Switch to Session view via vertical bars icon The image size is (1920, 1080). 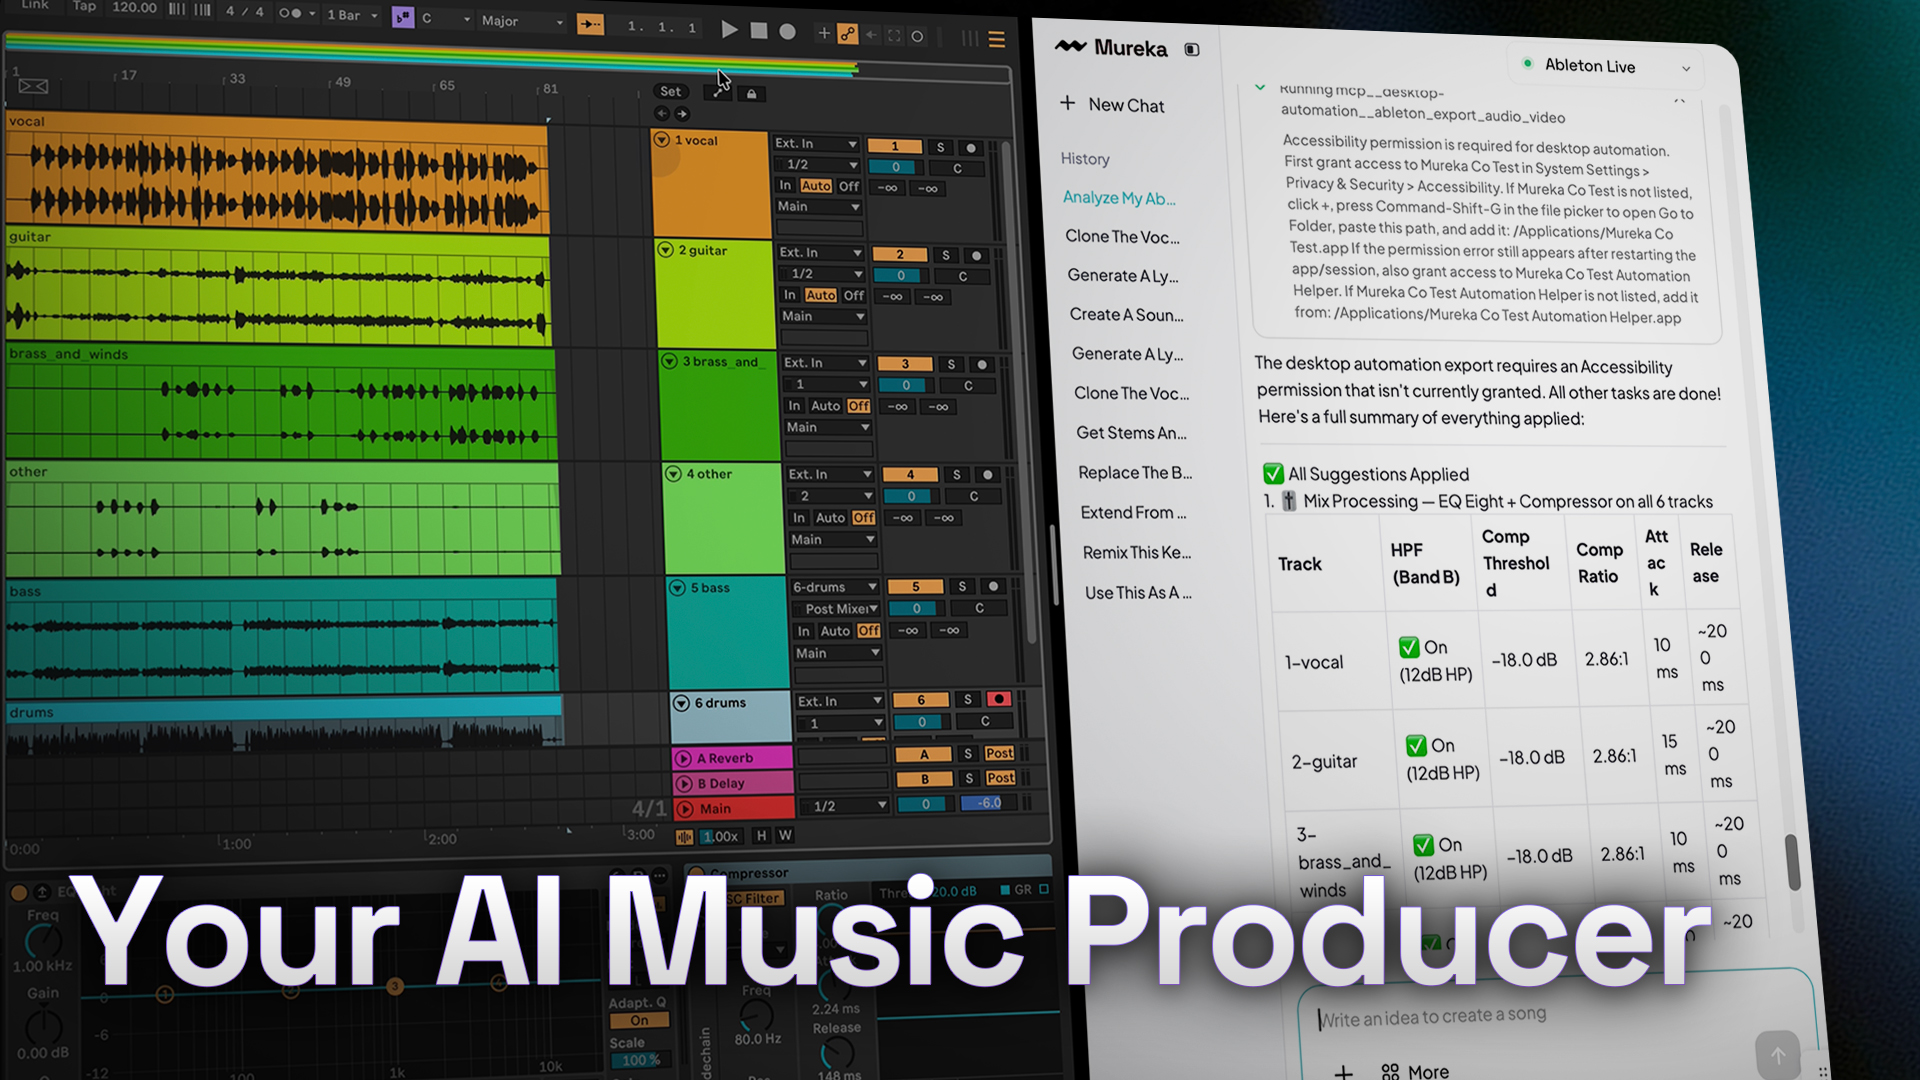(x=969, y=38)
